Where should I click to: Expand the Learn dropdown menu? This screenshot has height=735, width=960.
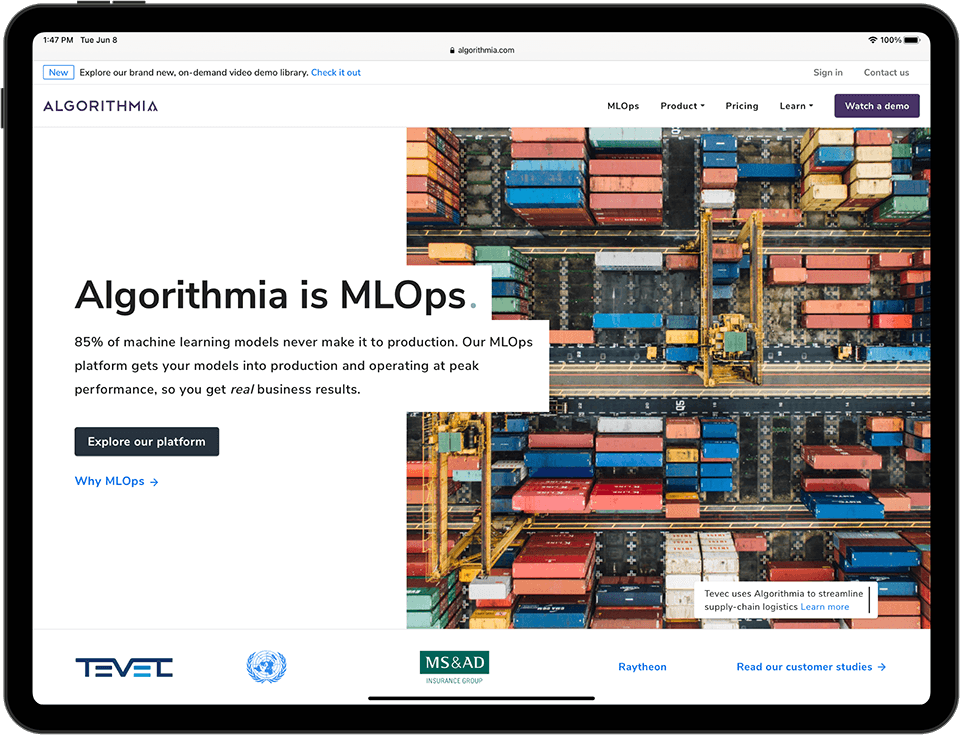(796, 106)
